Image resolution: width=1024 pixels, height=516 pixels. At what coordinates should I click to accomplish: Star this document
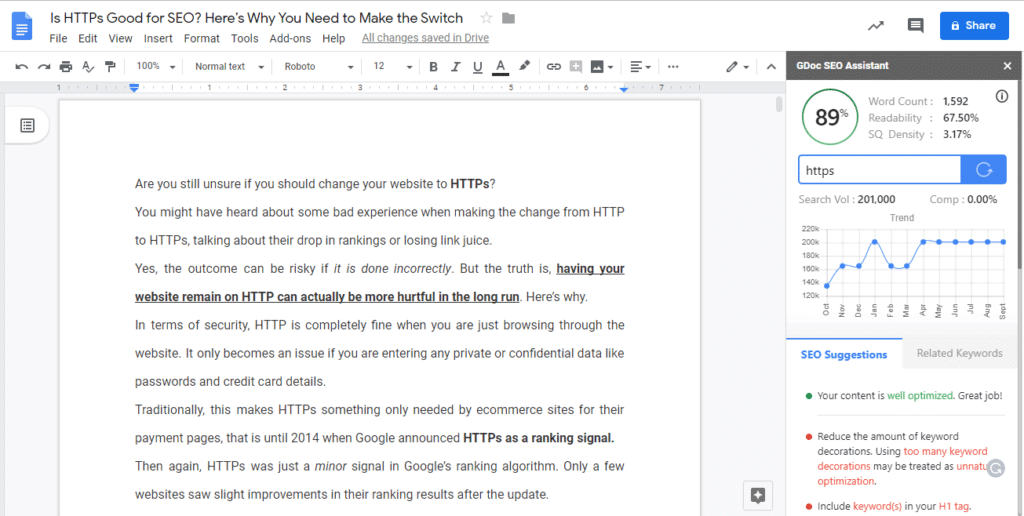tap(487, 18)
